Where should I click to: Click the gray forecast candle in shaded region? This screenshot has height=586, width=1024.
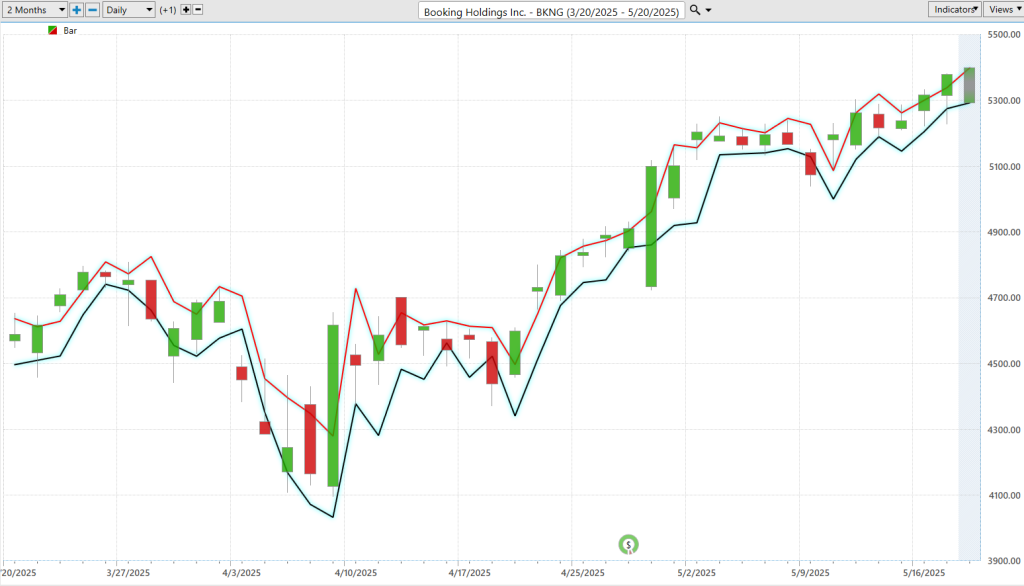[x=969, y=85]
